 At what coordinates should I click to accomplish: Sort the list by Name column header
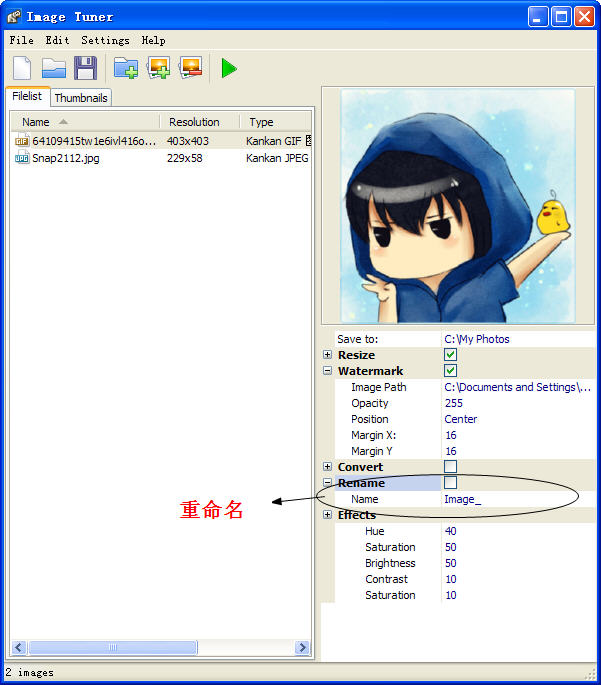click(x=85, y=122)
